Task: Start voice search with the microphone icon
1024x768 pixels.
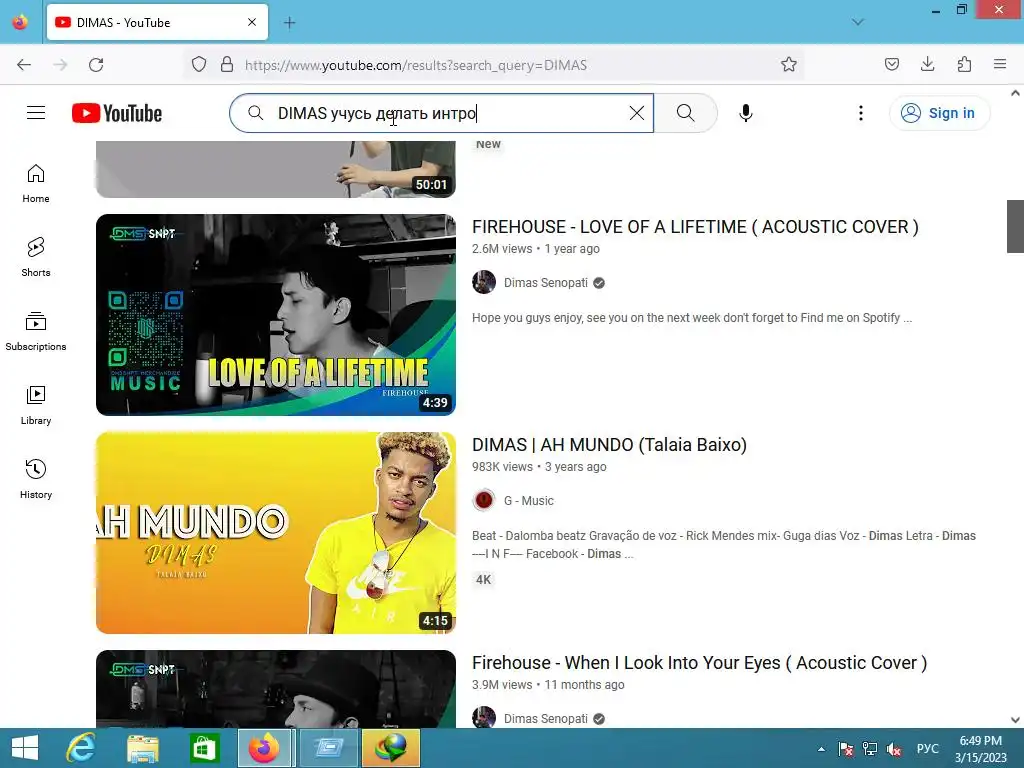Action: point(746,113)
